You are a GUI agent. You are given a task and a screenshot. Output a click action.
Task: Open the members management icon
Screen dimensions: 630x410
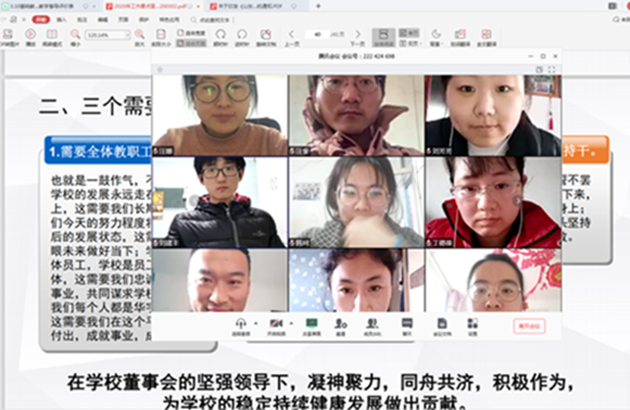coord(372,323)
